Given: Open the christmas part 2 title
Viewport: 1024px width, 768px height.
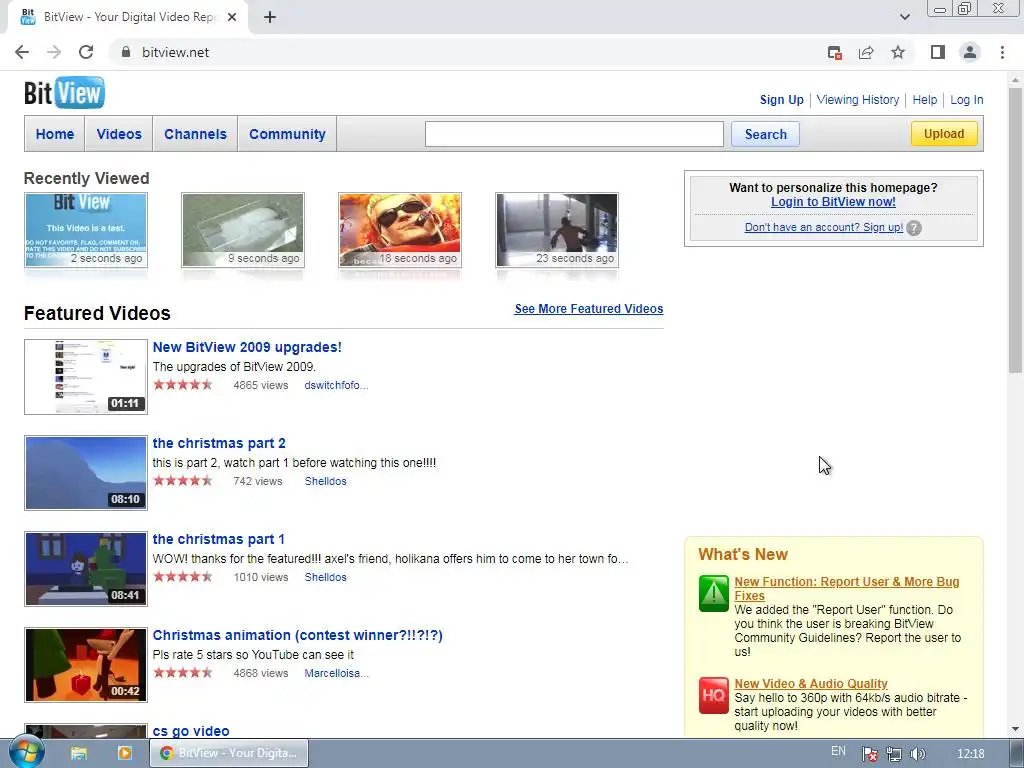Looking at the screenshot, I should 219,443.
